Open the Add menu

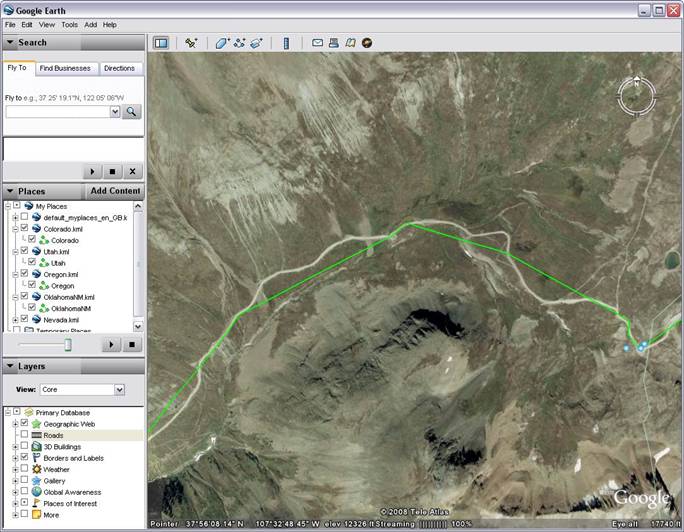91,25
